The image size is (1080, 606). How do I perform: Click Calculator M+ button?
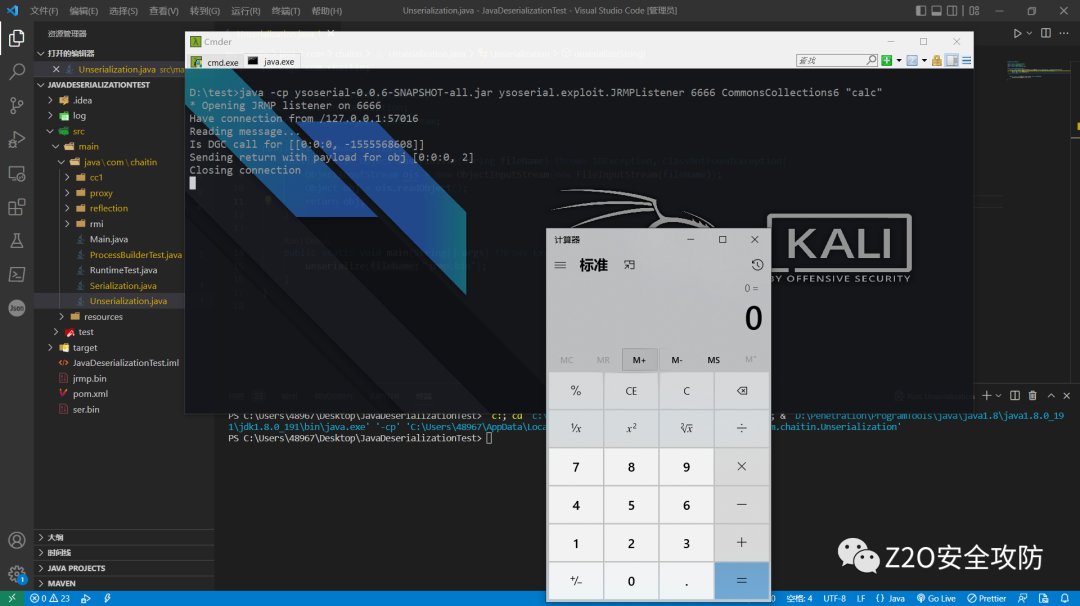coord(639,359)
